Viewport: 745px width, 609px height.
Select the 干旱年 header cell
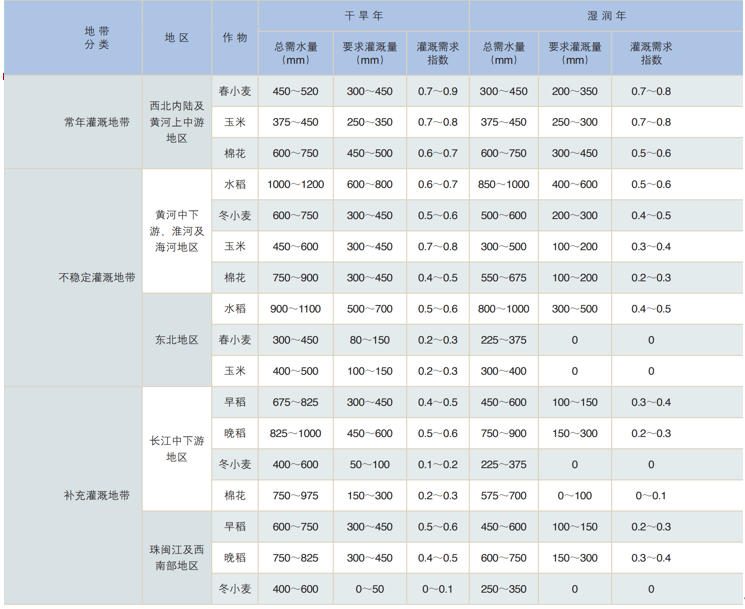[362, 17]
